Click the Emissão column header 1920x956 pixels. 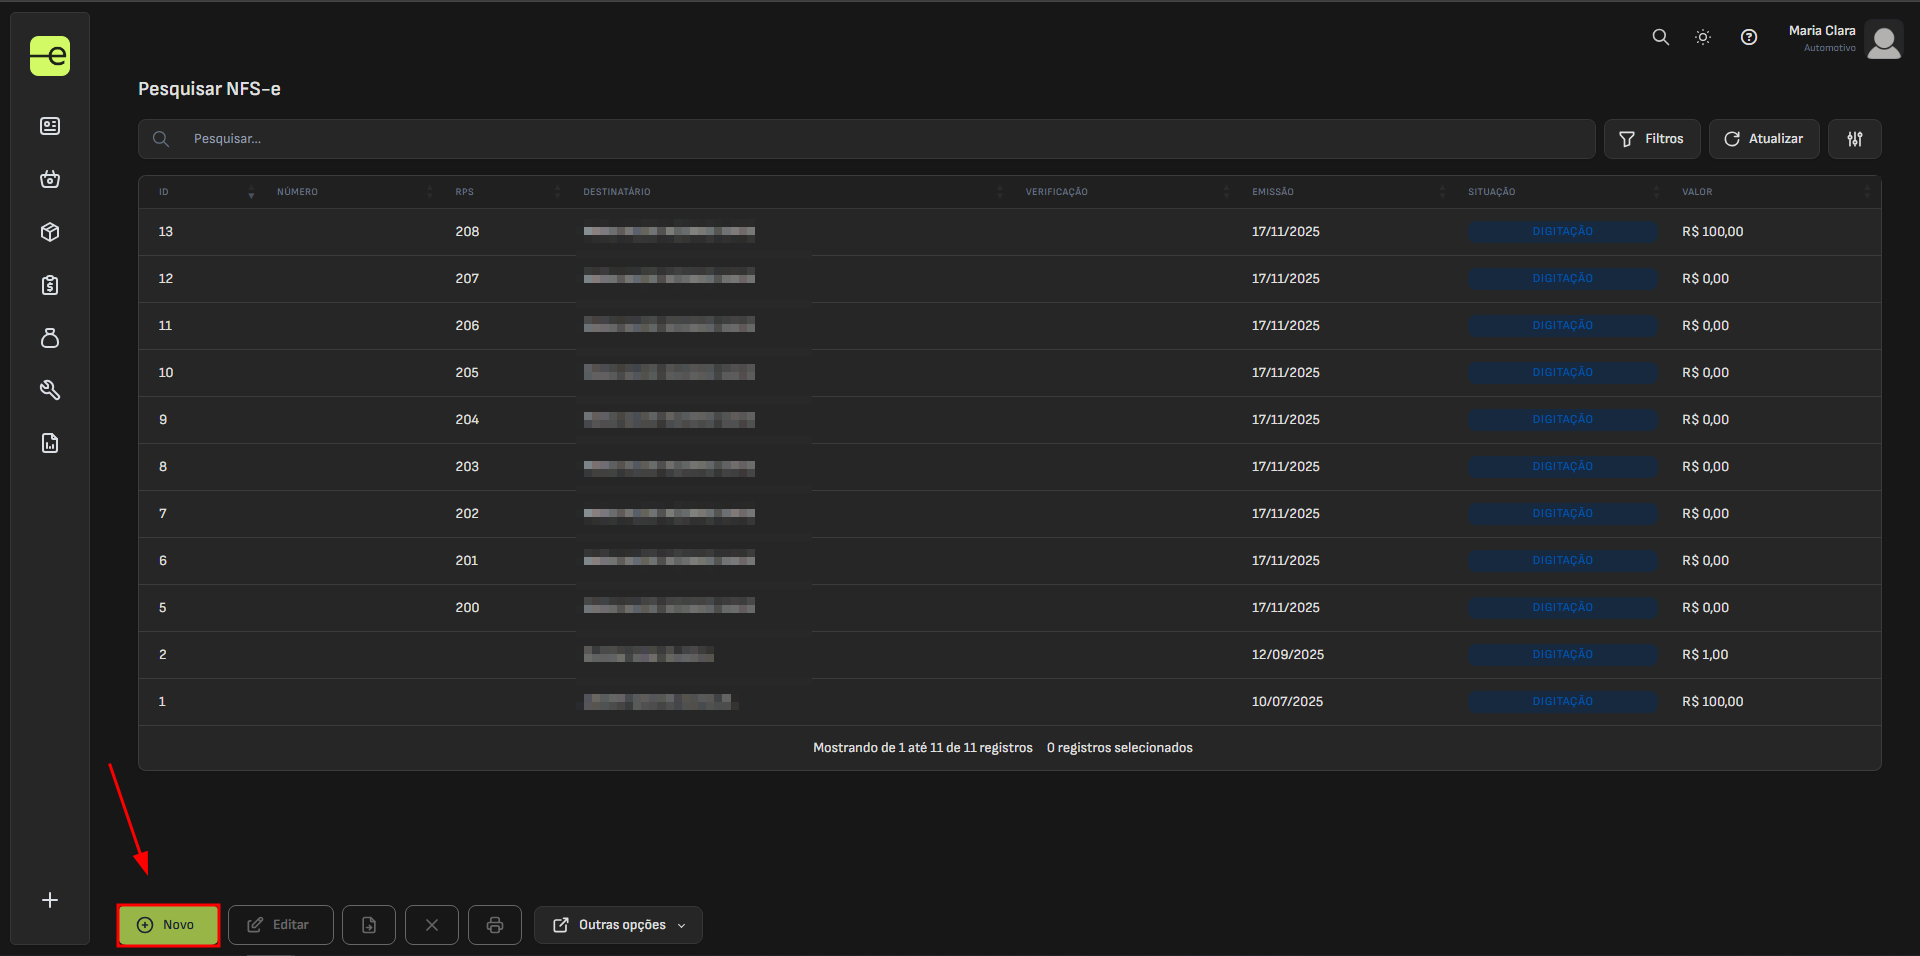click(x=1272, y=192)
